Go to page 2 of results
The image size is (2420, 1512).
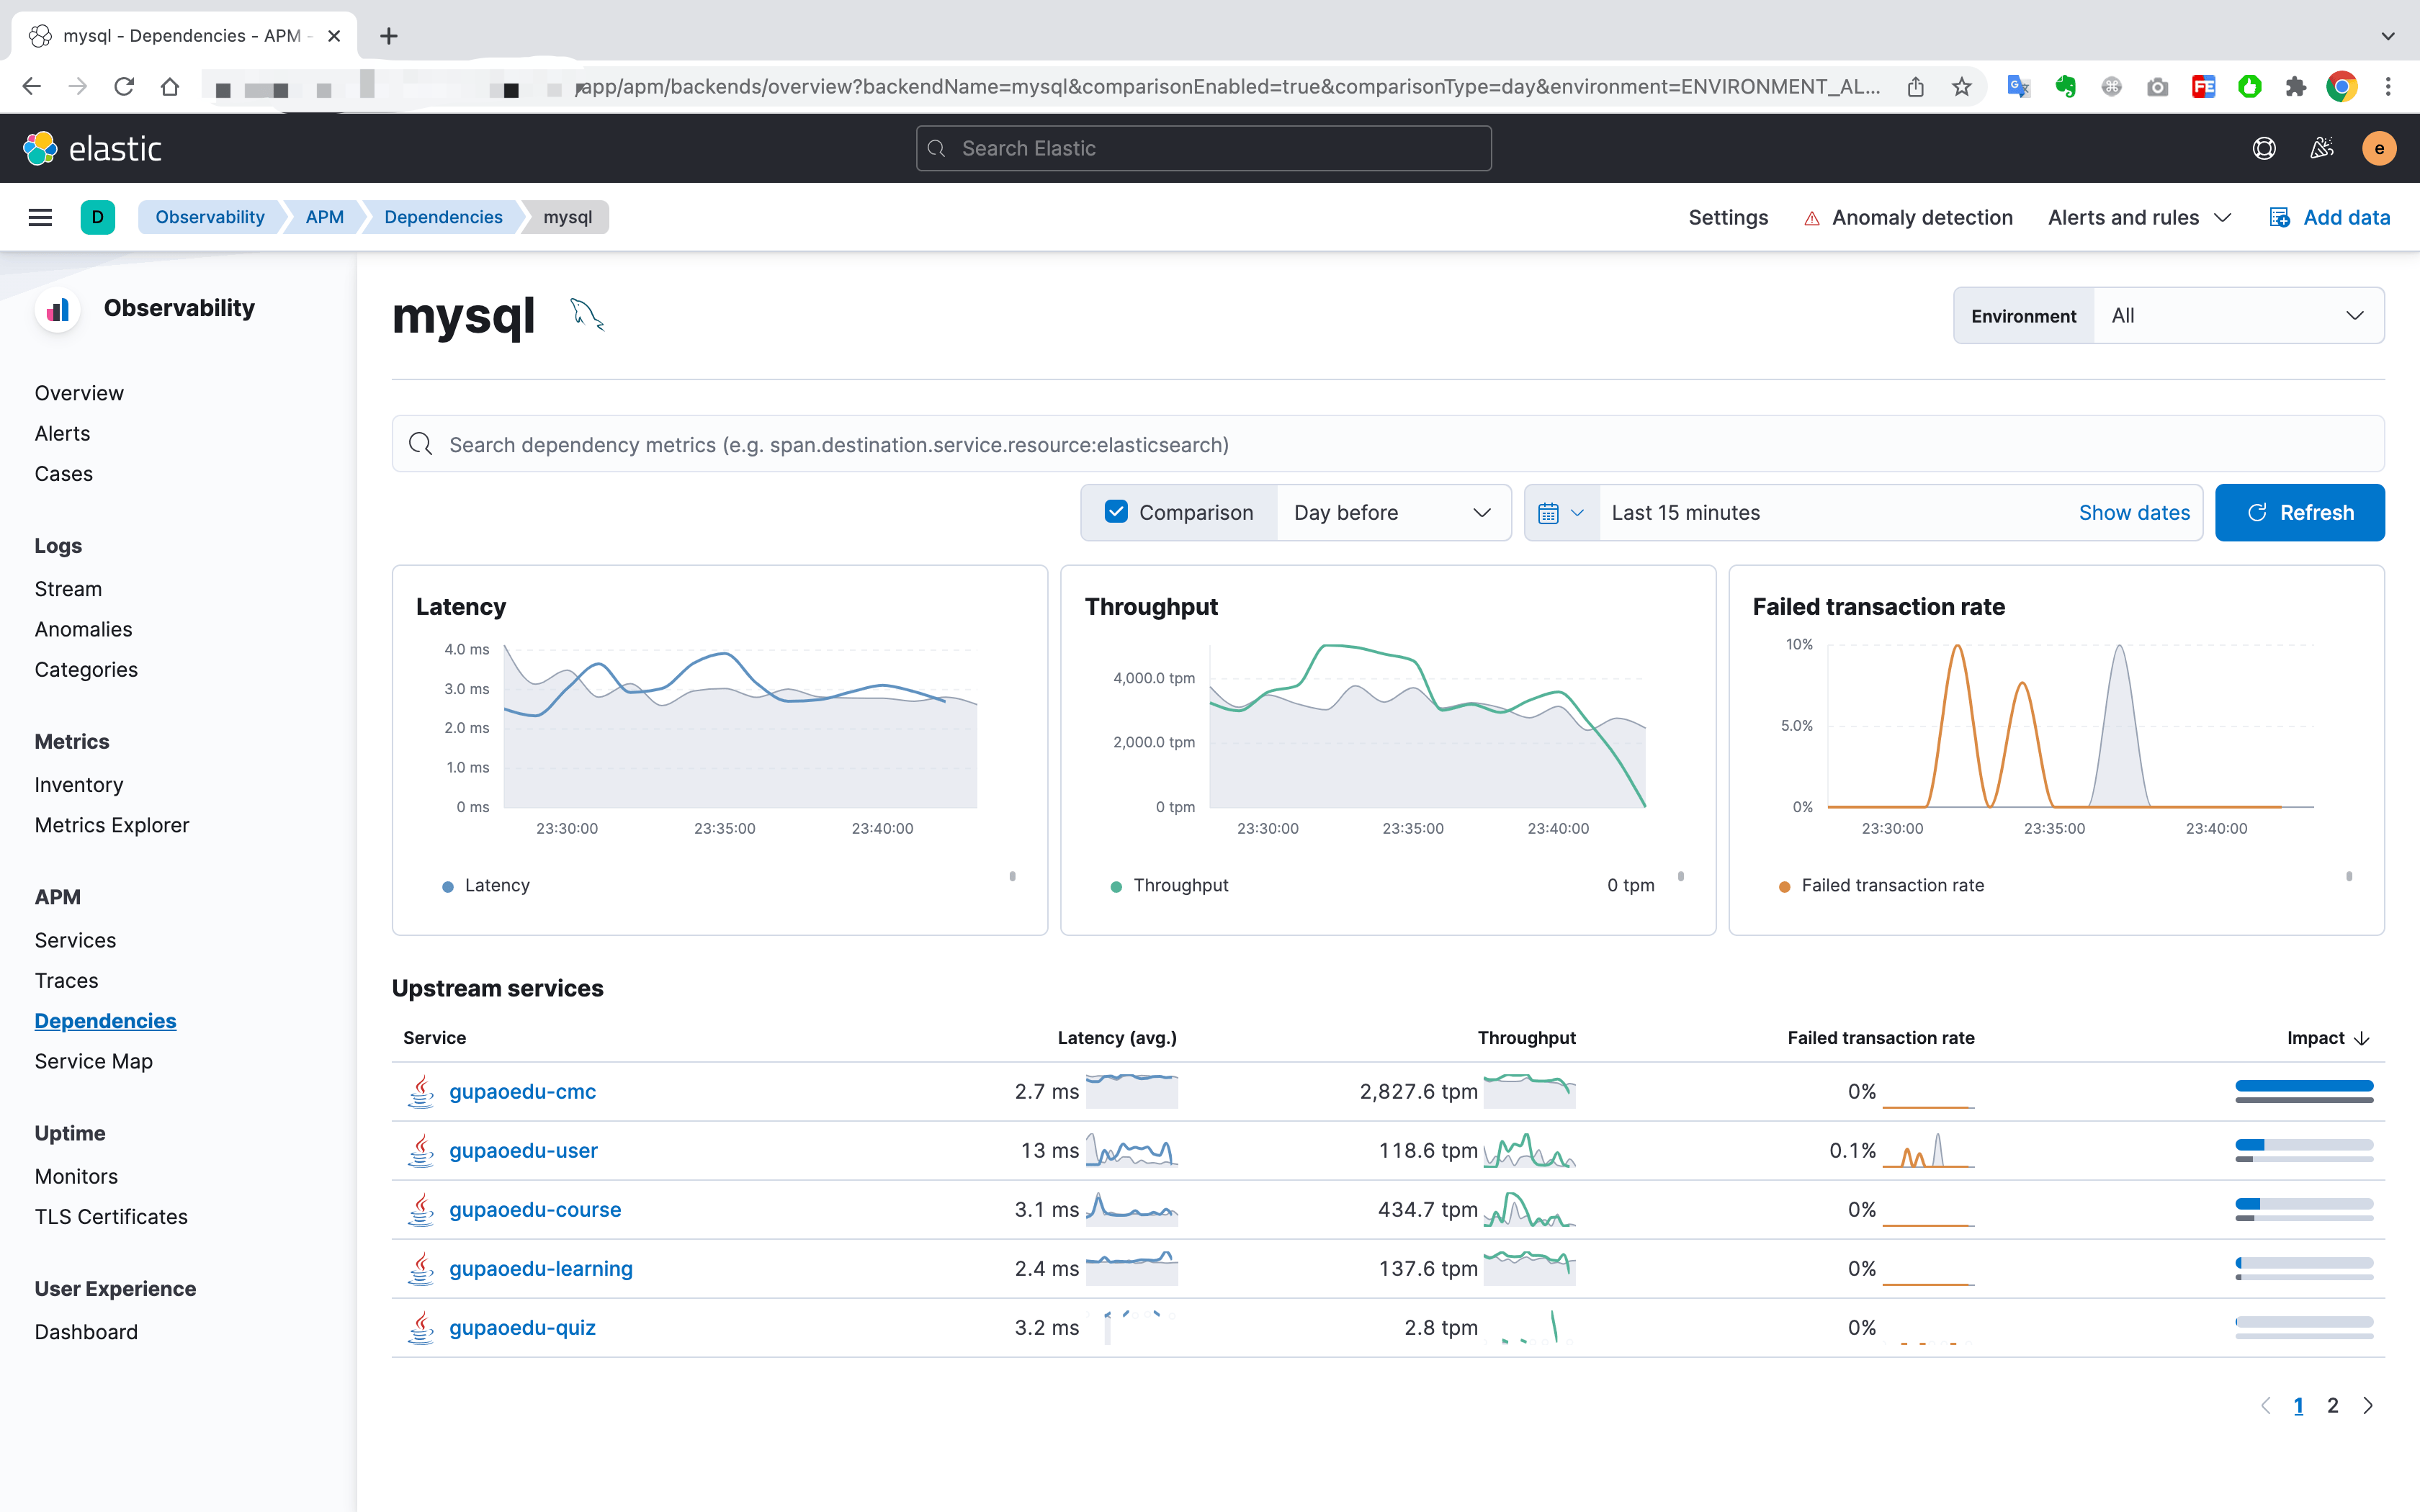tap(2333, 1405)
